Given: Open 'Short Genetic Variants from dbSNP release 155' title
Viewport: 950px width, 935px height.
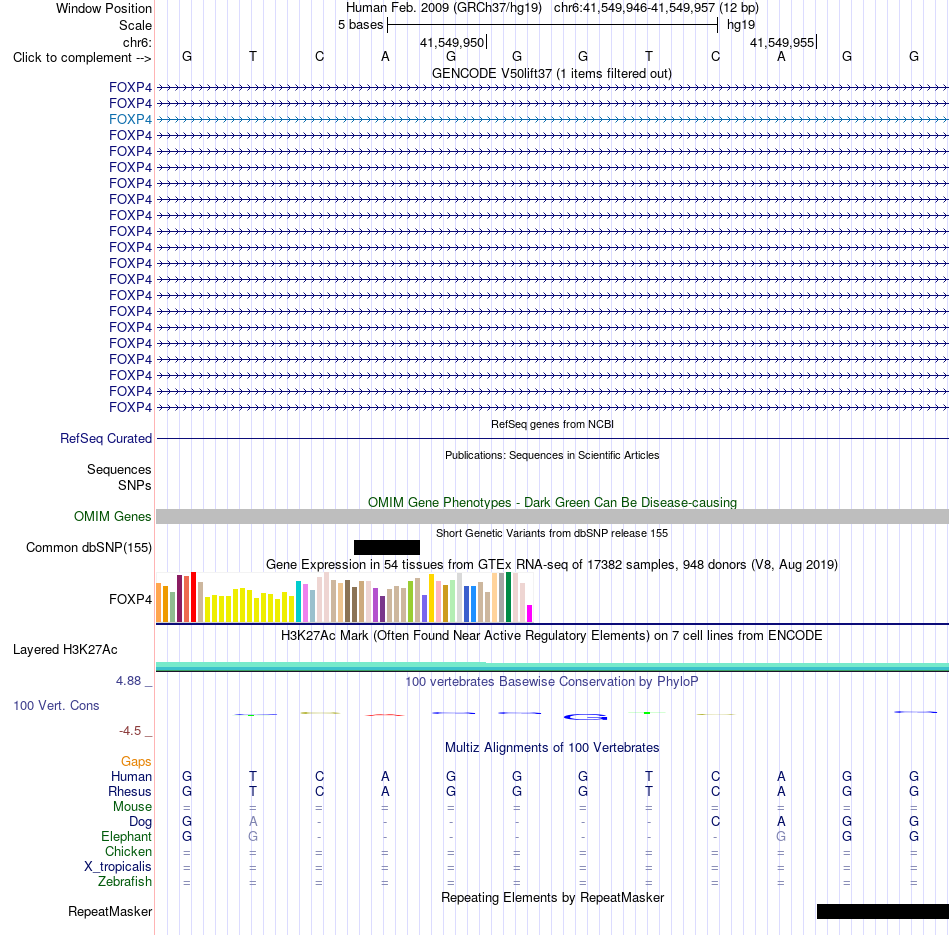Looking at the screenshot, I should click(x=552, y=533).
